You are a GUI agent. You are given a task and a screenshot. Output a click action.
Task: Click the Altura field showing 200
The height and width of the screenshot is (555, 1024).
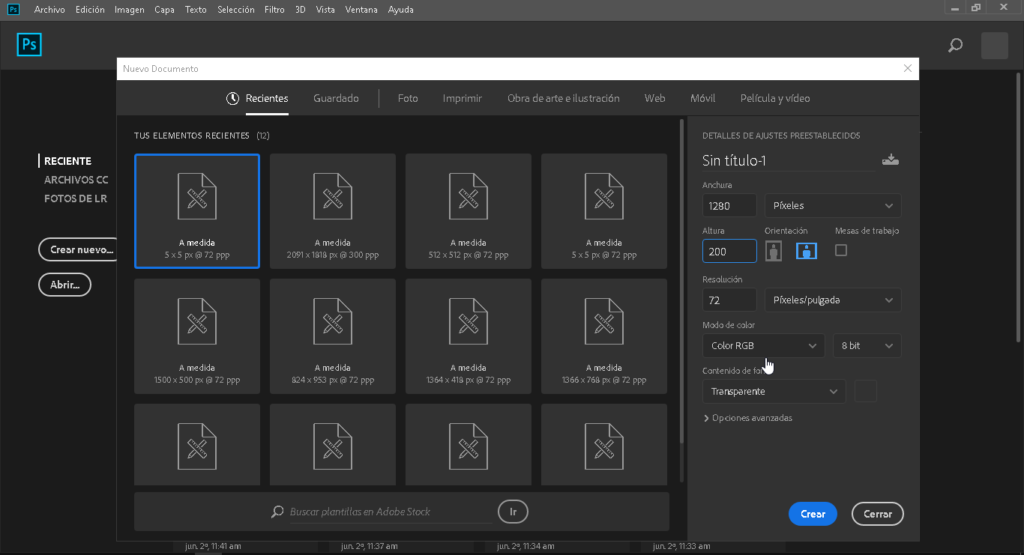[729, 251]
